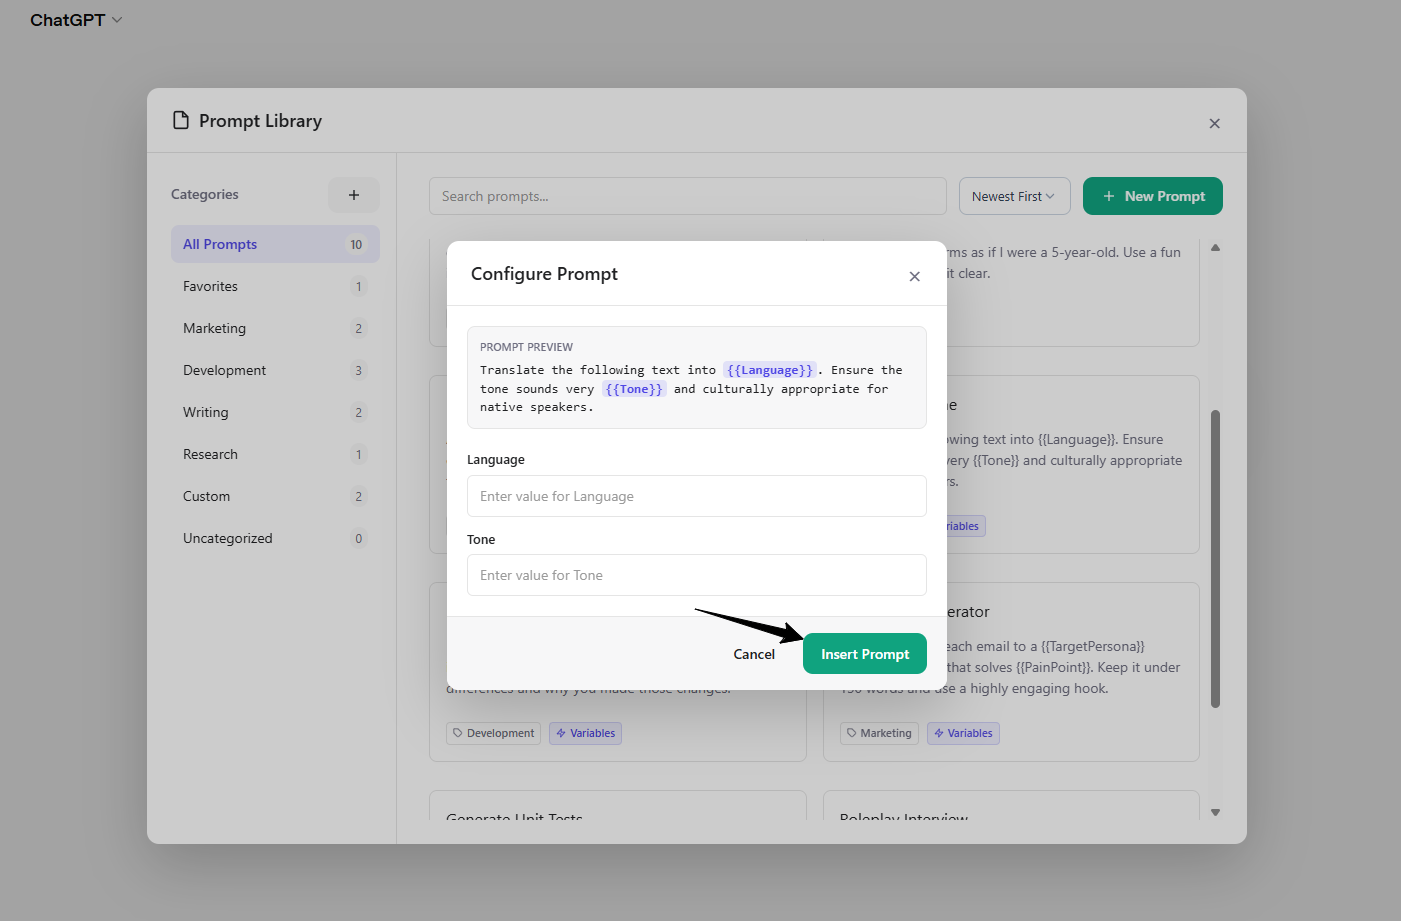This screenshot has width=1401, height=921.
Task: Open the ChatGPT model dropdown
Action: pos(76,20)
